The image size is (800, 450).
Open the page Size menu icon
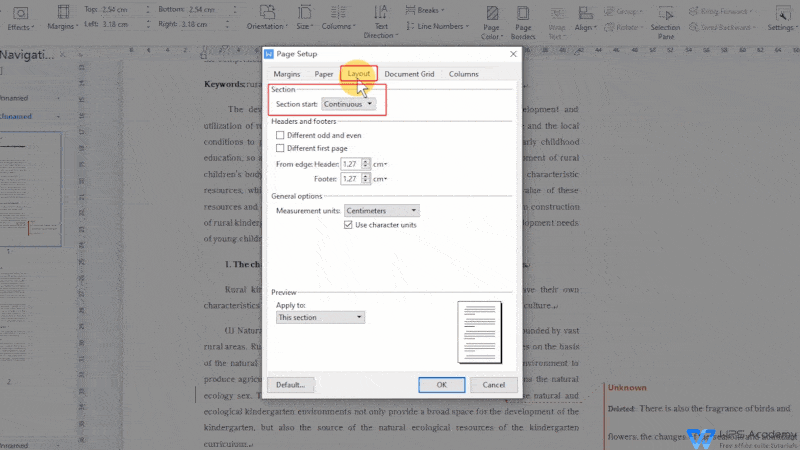[x=305, y=12]
